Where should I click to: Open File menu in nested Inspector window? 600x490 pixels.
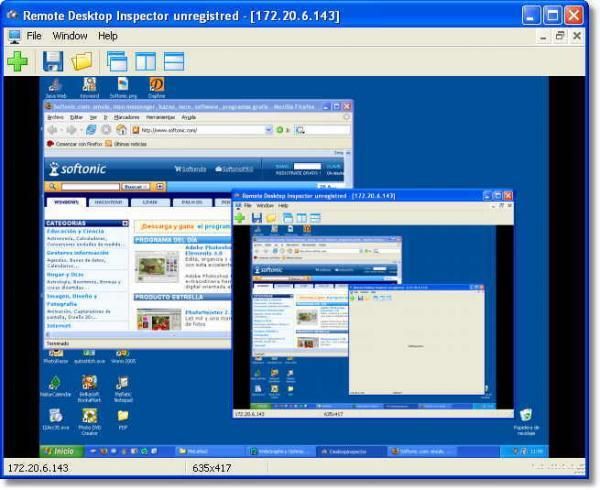pyautogui.click(x=248, y=205)
